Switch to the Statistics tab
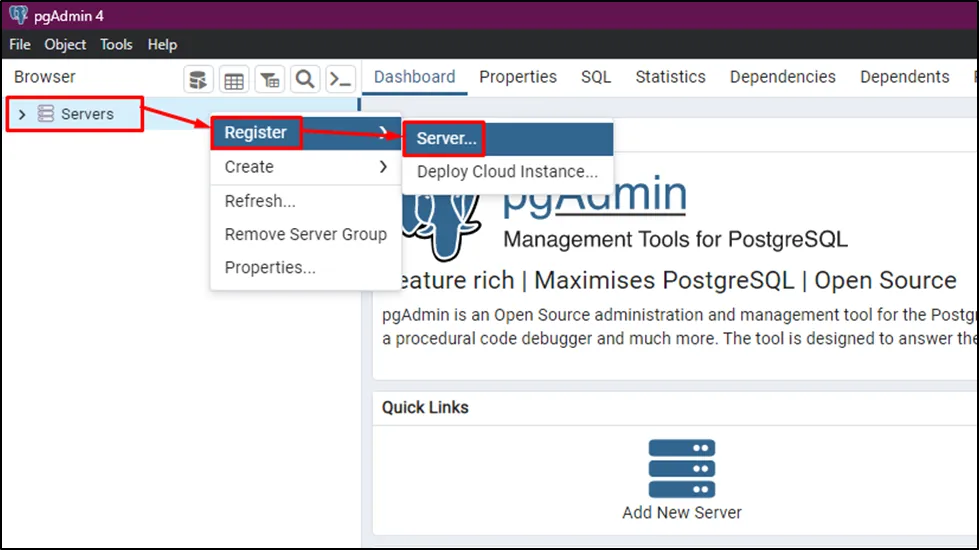This screenshot has width=979, height=550. [x=671, y=77]
